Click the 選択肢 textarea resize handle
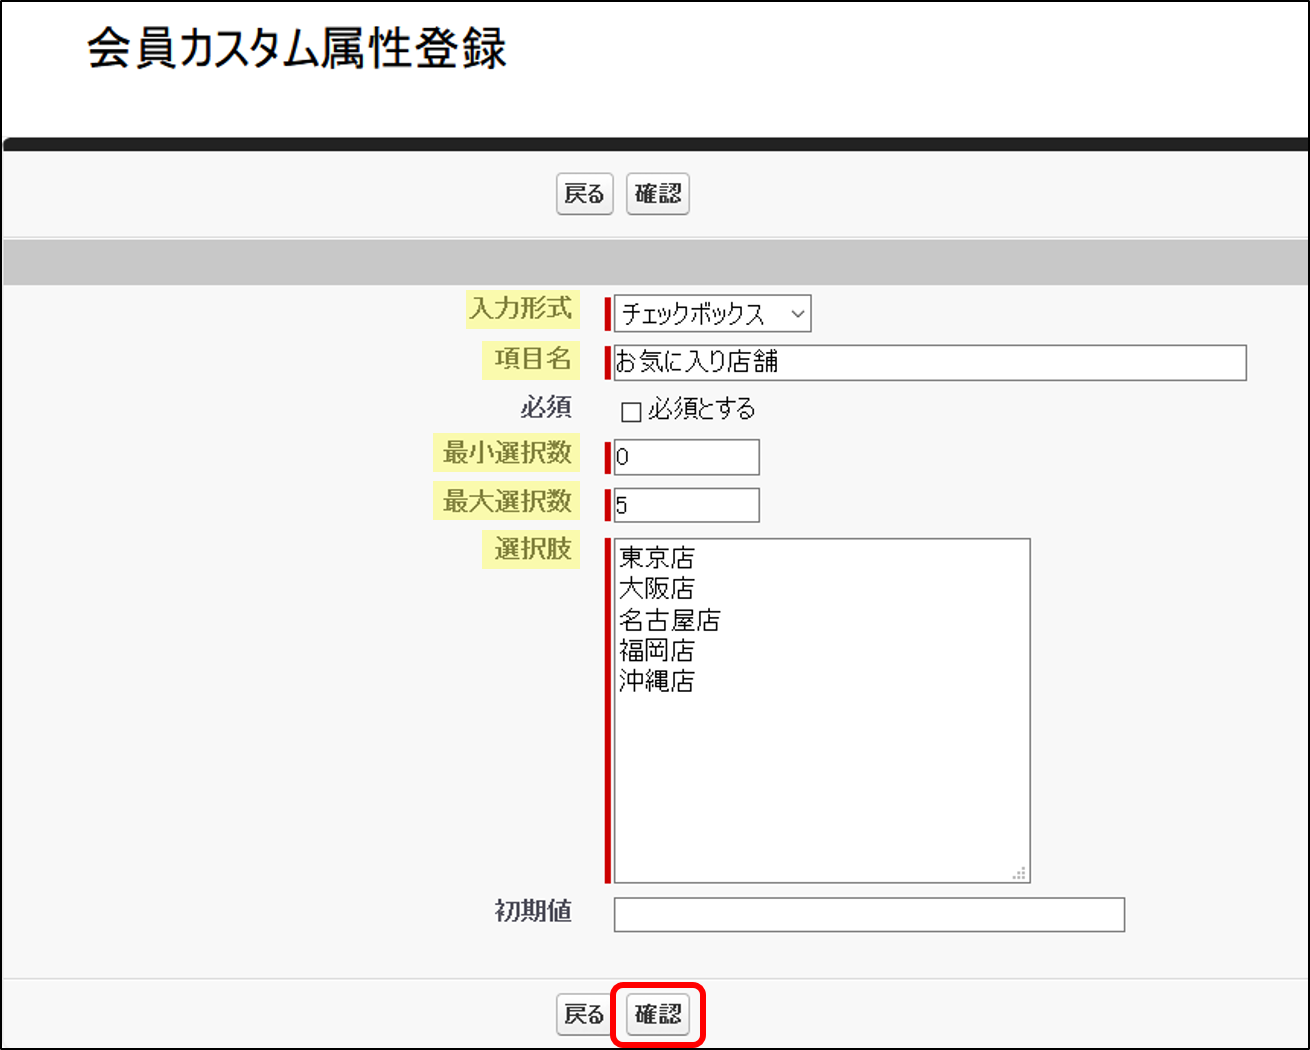 [1019, 873]
